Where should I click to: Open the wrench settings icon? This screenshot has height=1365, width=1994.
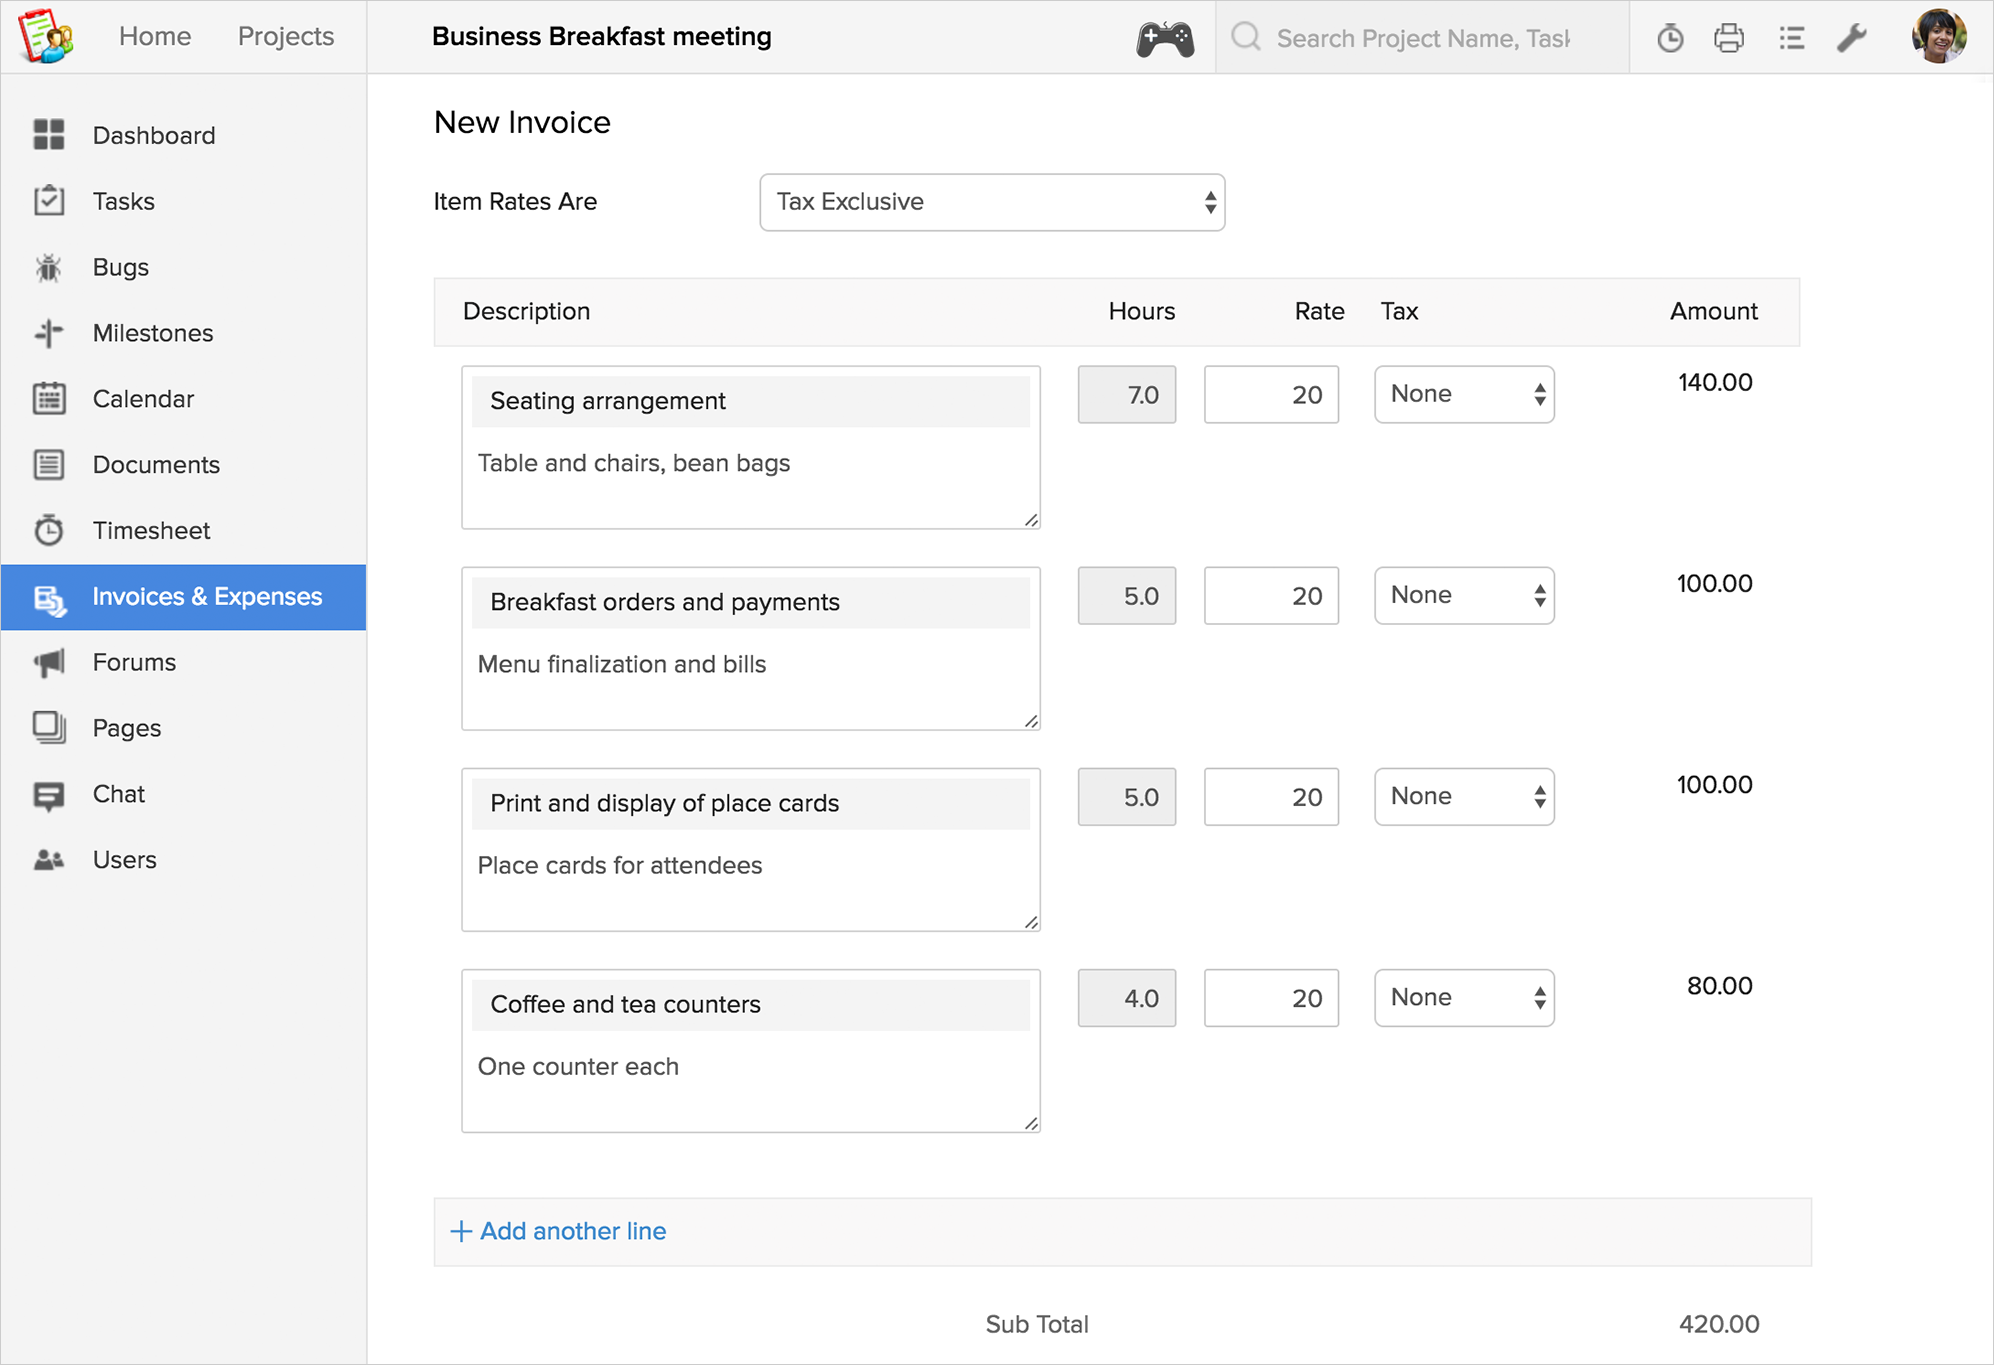(x=1852, y=38)
